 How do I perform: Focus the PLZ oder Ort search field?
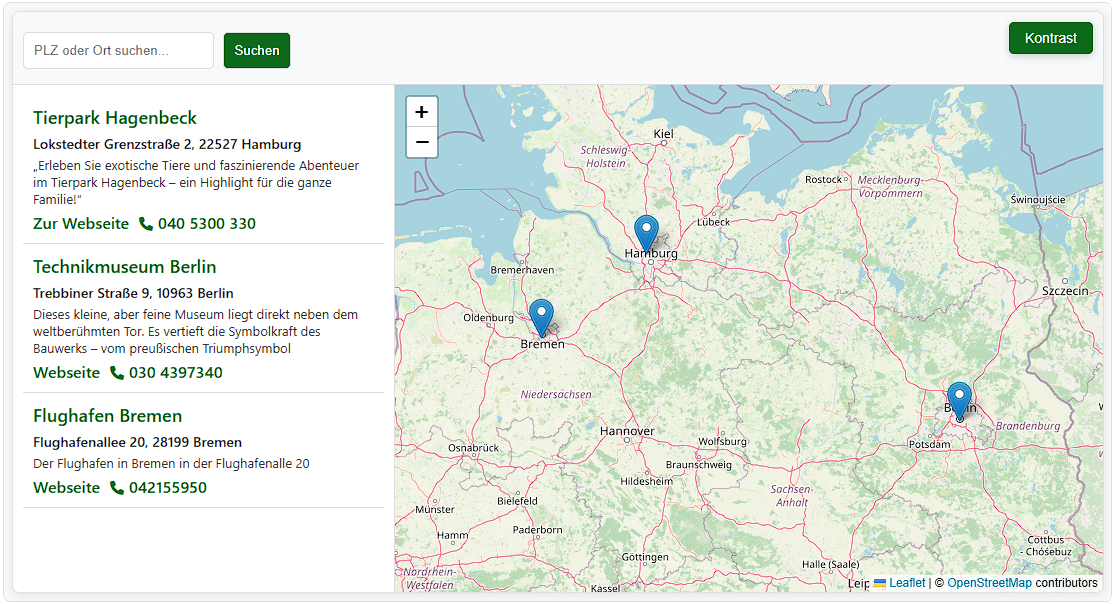pos(118,50)
